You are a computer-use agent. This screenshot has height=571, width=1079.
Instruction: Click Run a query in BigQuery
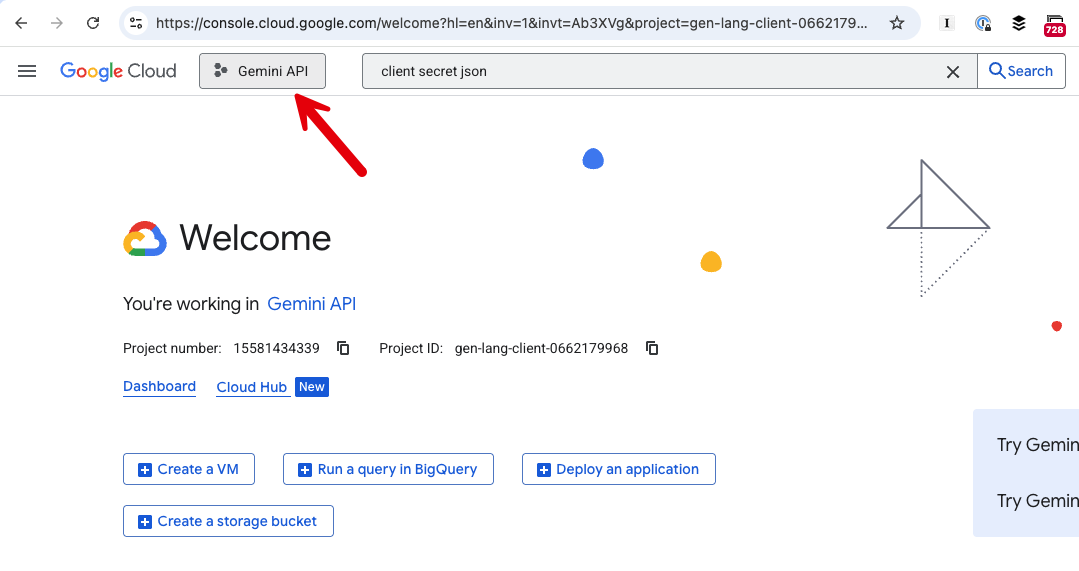tap(388, 469)
